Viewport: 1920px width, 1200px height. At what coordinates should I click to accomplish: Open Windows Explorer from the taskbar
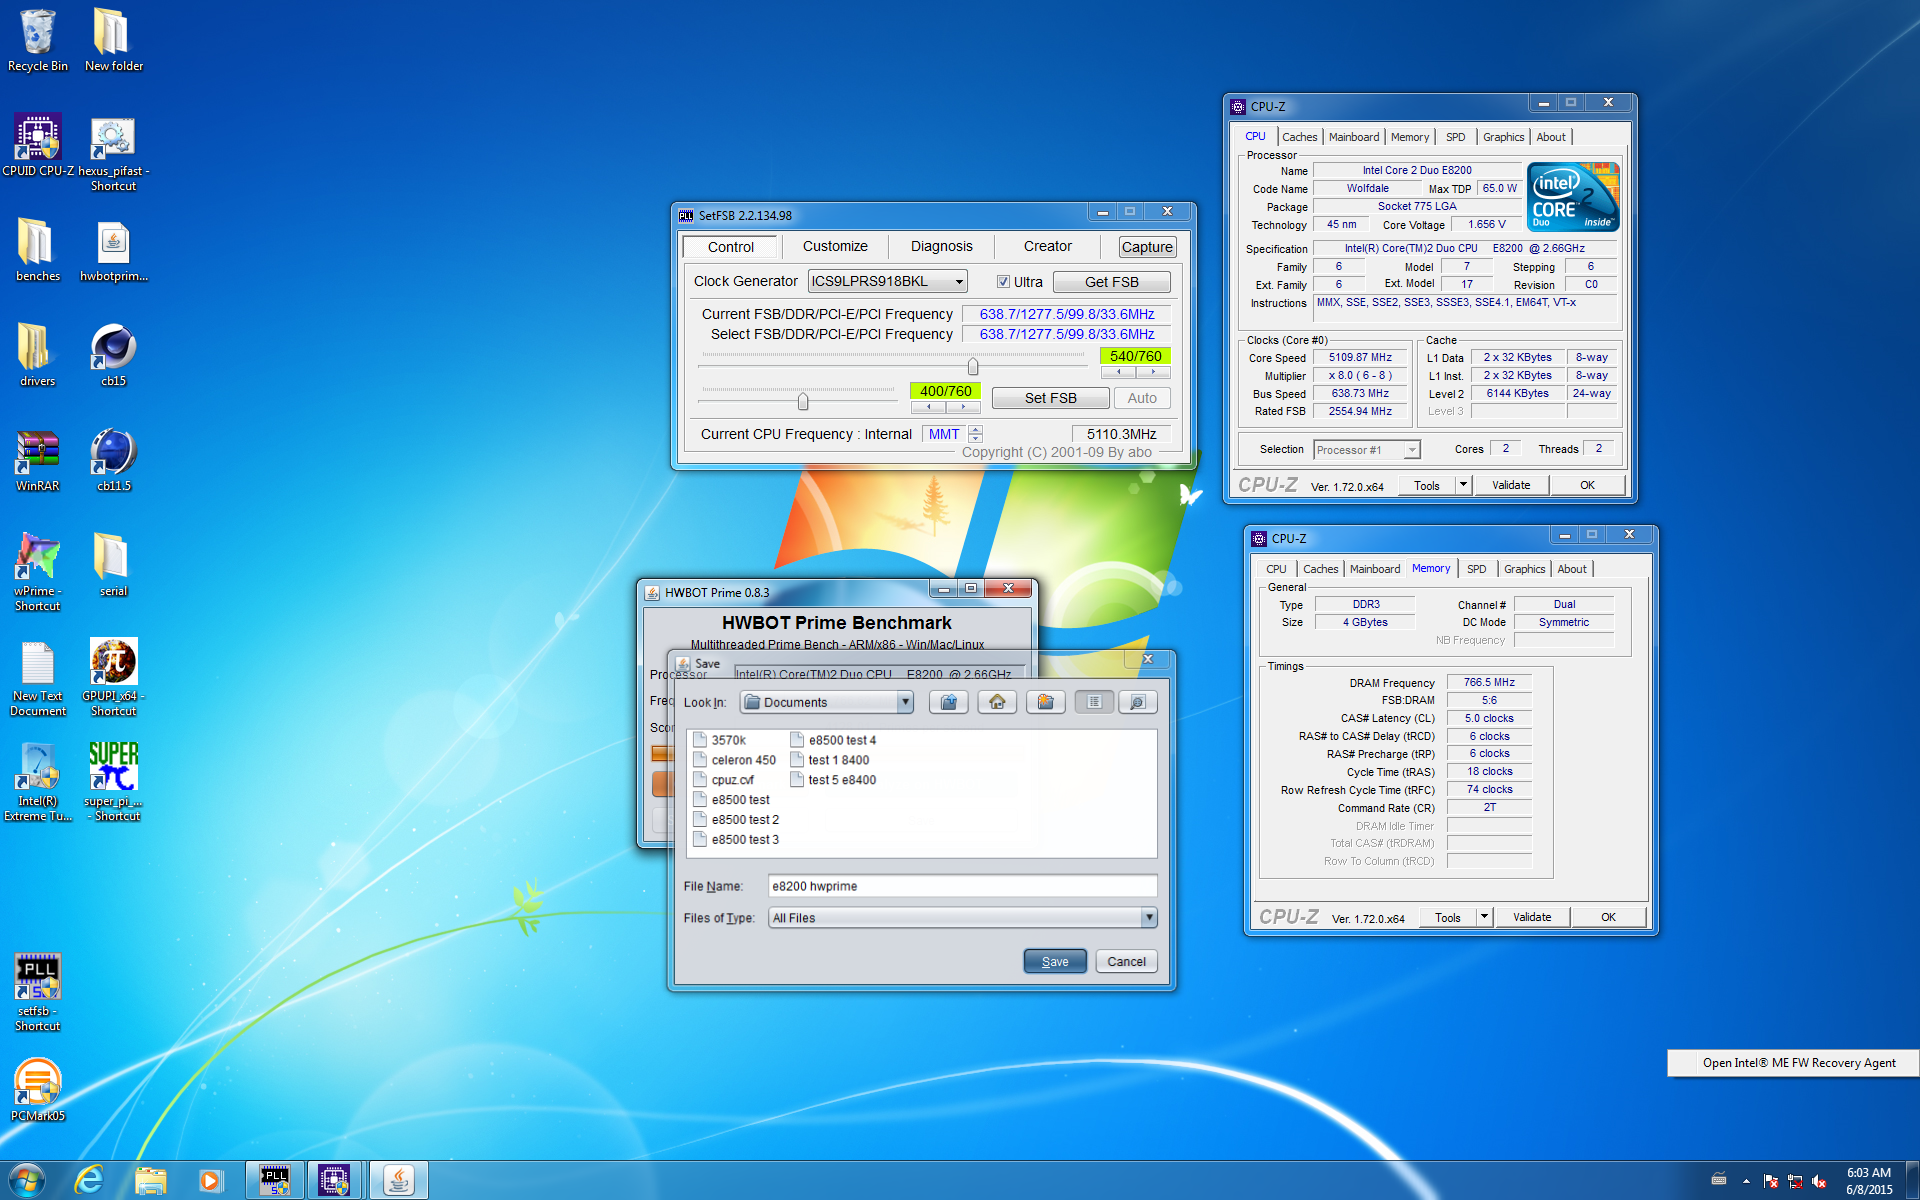point(150,1180)
